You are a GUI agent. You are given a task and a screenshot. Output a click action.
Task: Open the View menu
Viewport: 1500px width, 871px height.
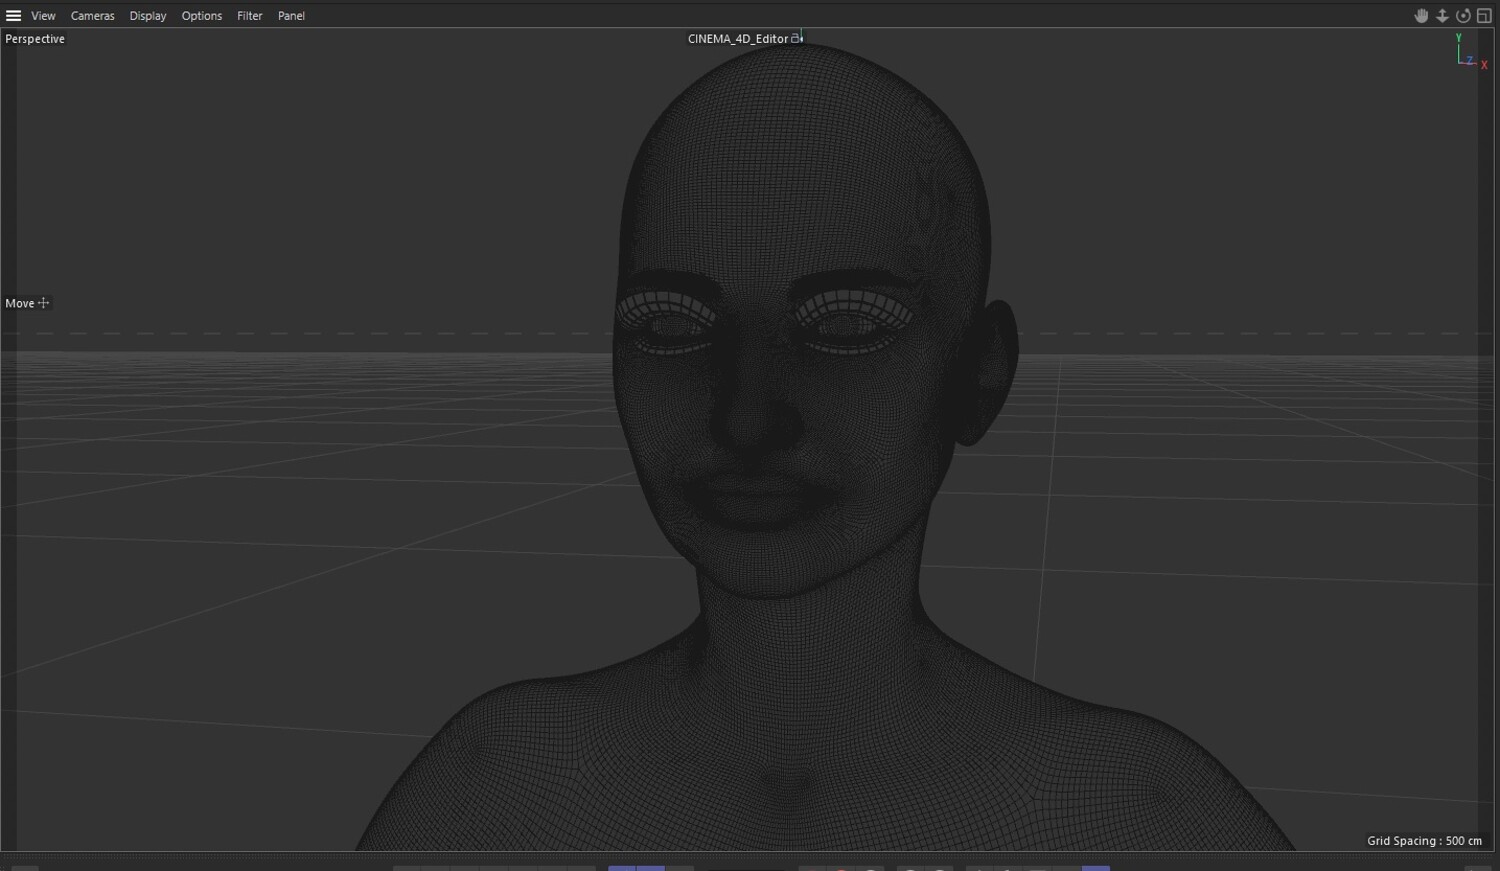coord(43,16)
